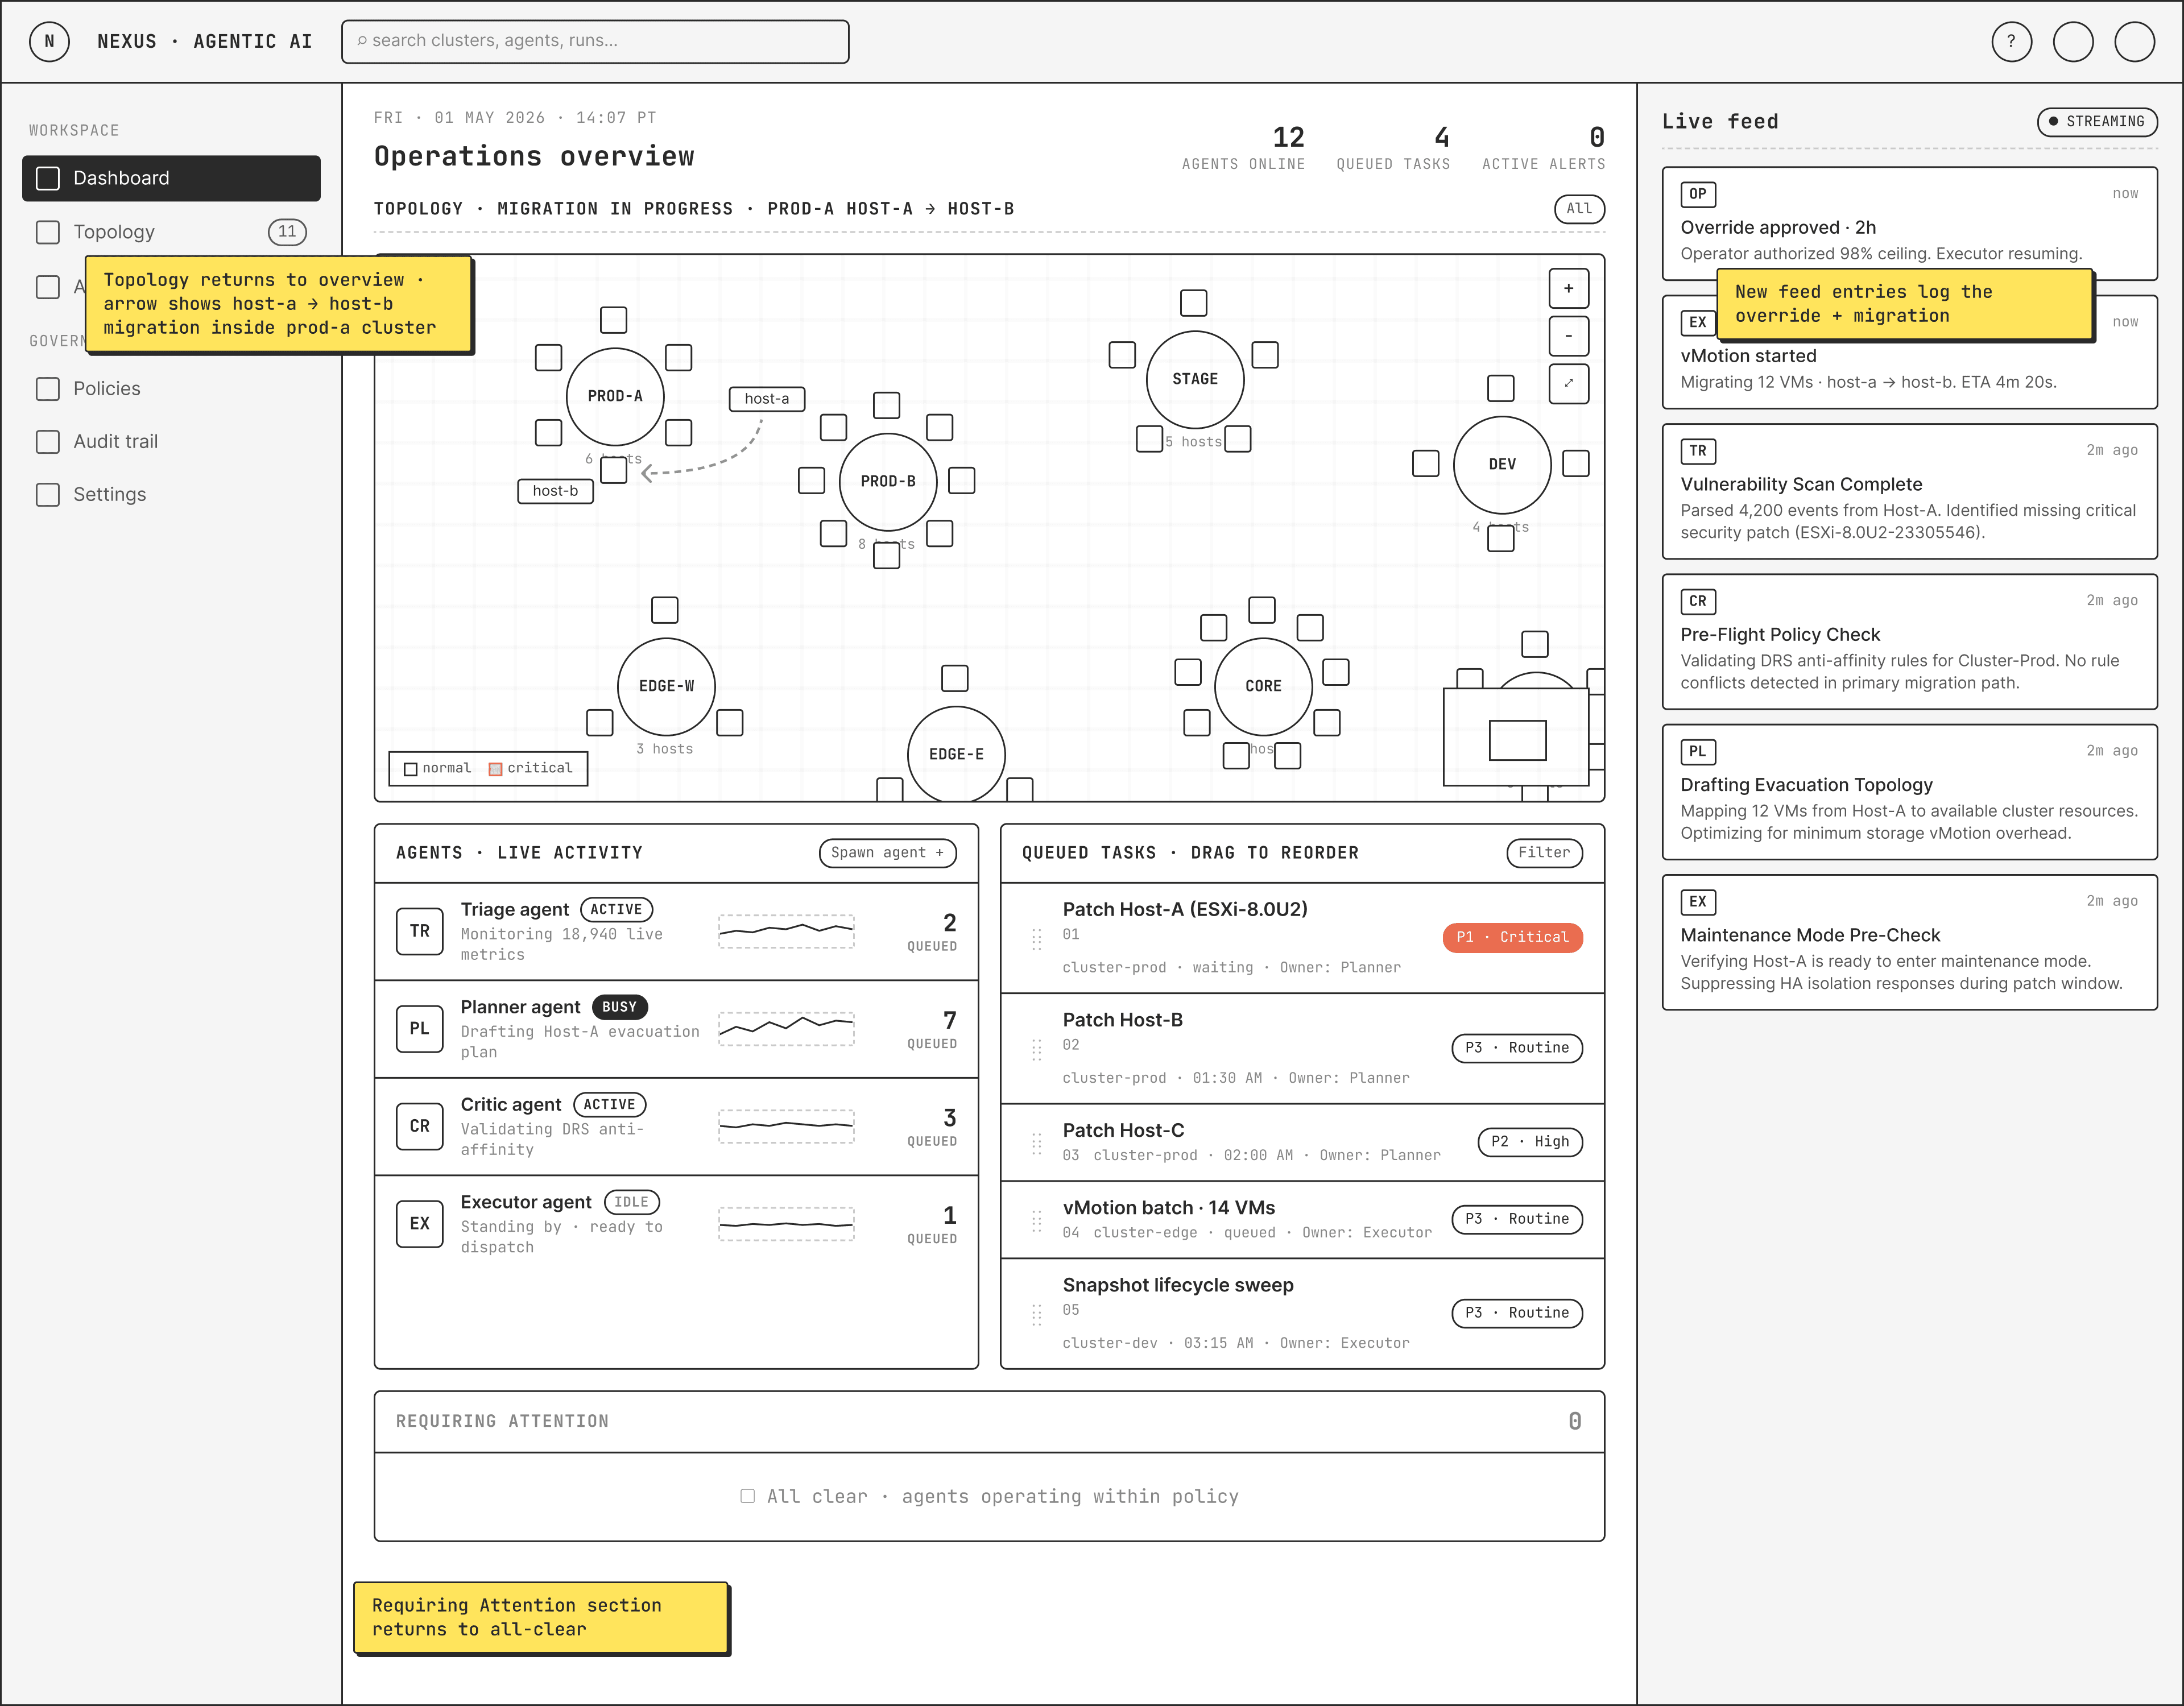Select the PROD-B cluster node
Screen dimensions: 2184x1706
click(888, 482)
